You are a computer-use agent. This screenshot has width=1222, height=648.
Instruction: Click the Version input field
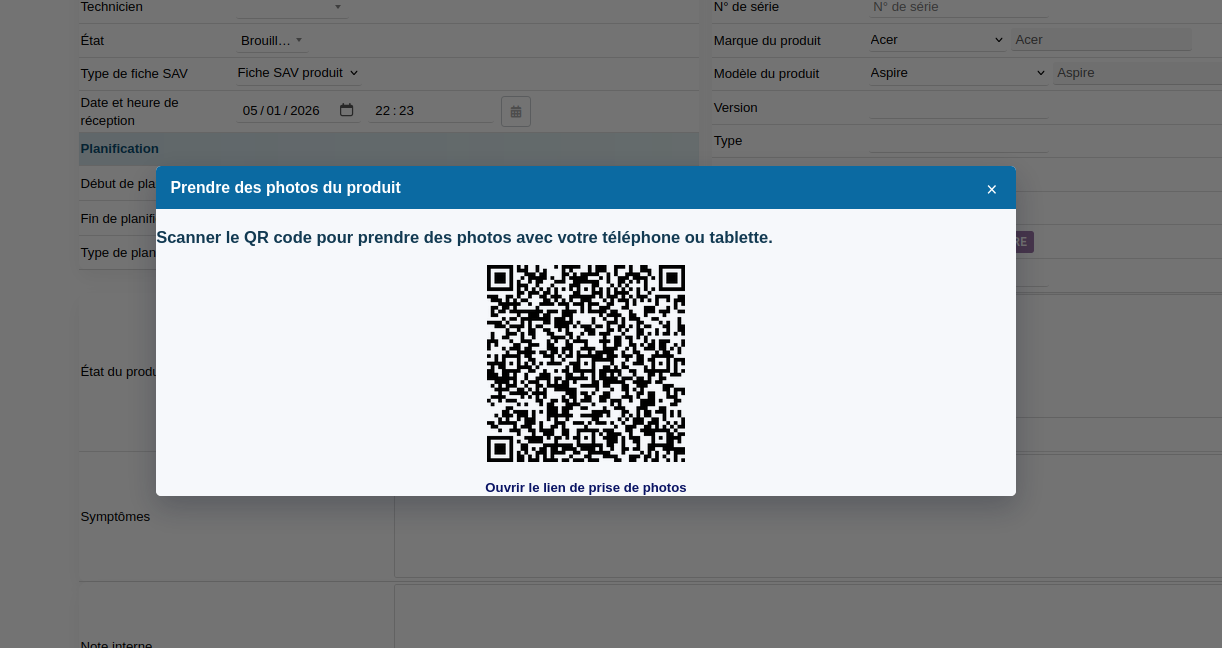coord(958,108)
